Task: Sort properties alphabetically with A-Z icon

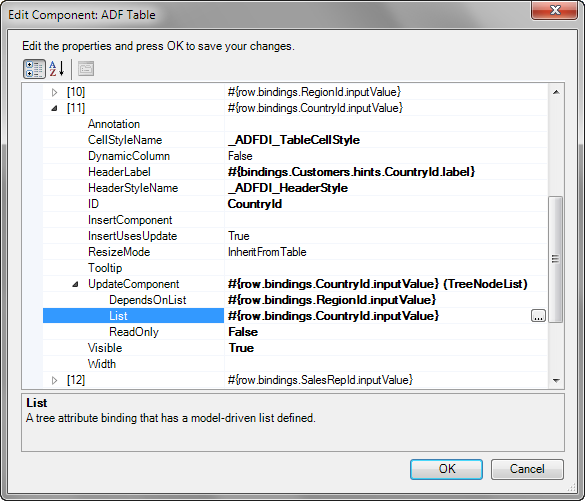Action: 57,69
